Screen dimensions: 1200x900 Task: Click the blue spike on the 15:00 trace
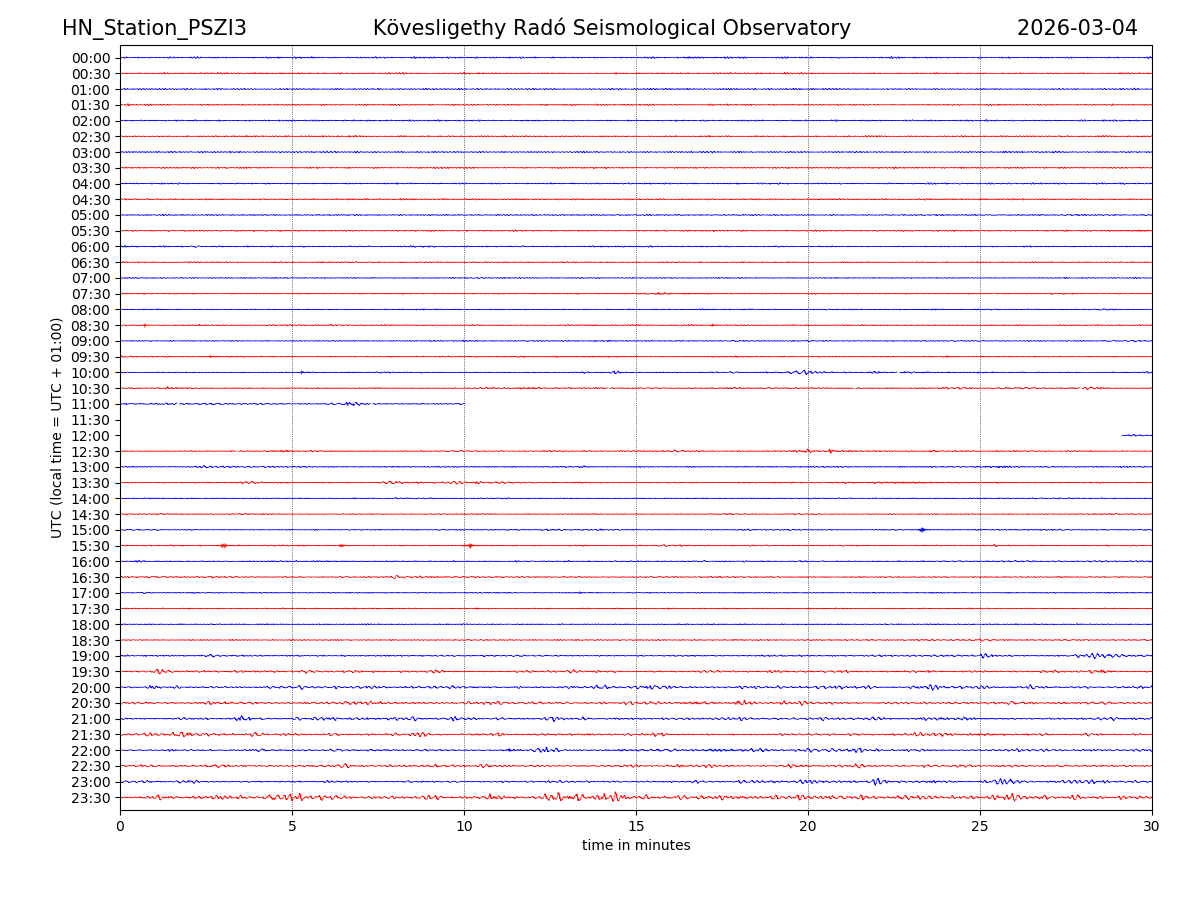click(x=921, y=530)
